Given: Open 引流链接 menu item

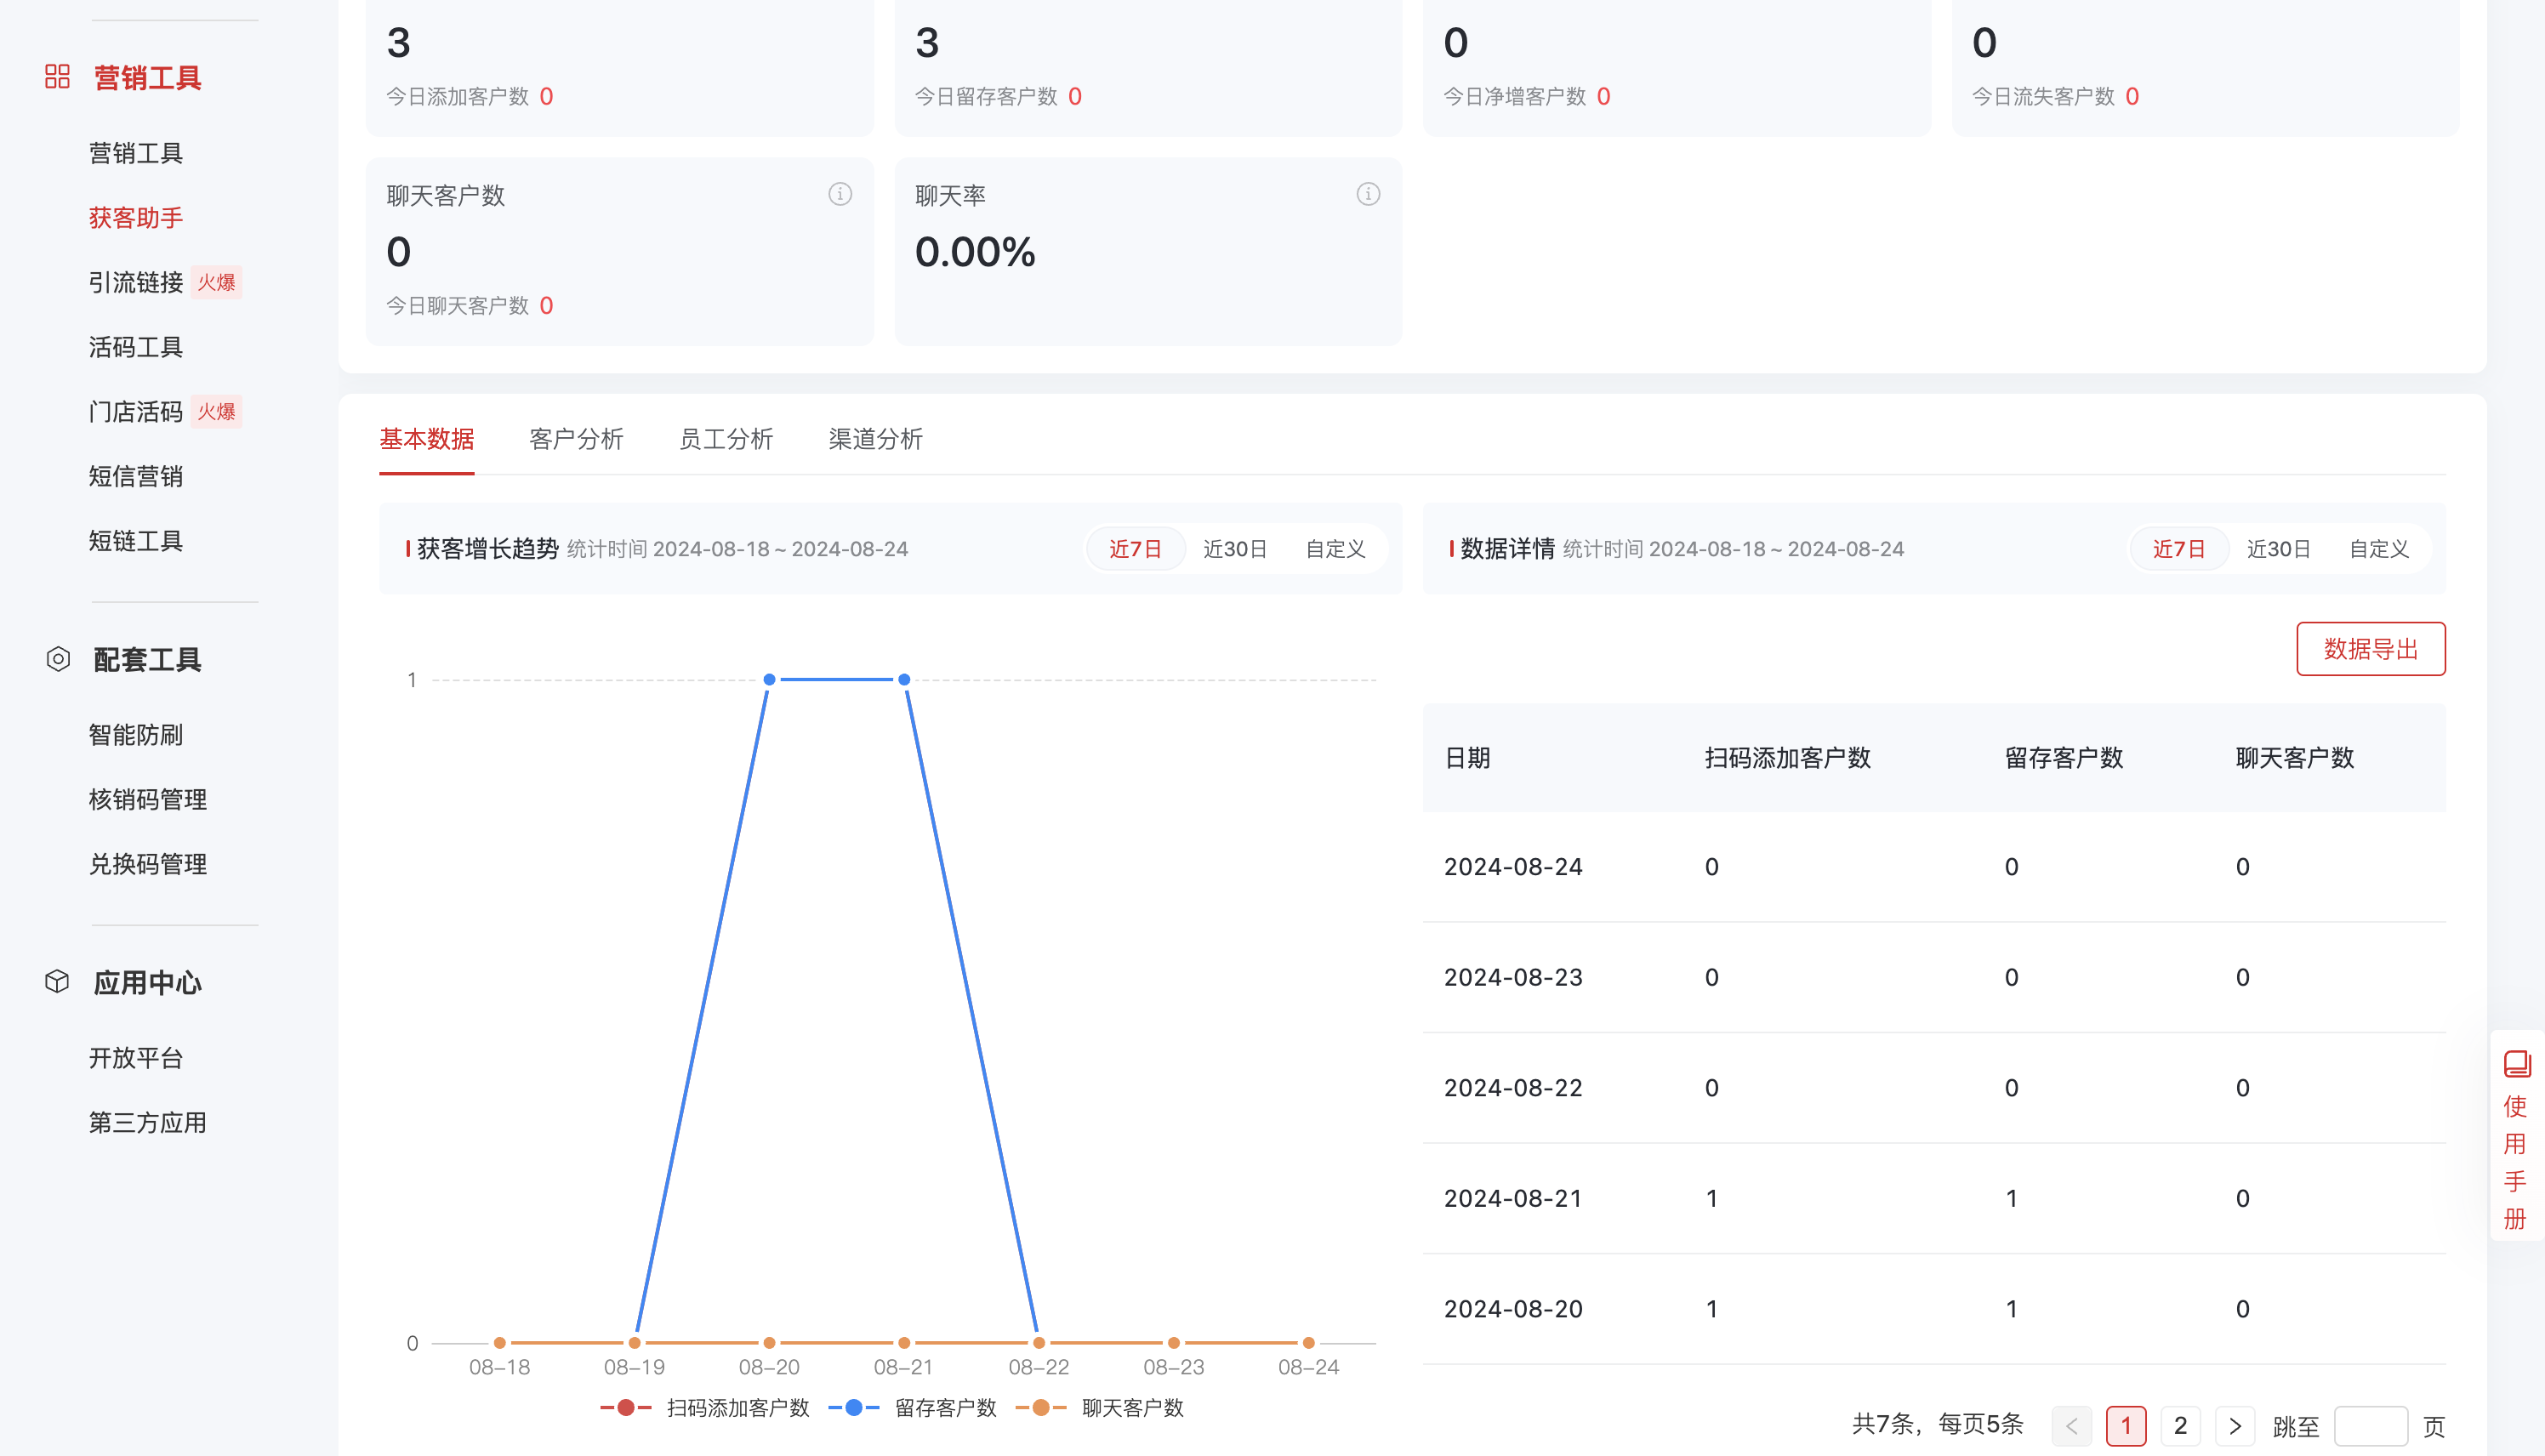Looking at the screenshot, I should 136,282.
